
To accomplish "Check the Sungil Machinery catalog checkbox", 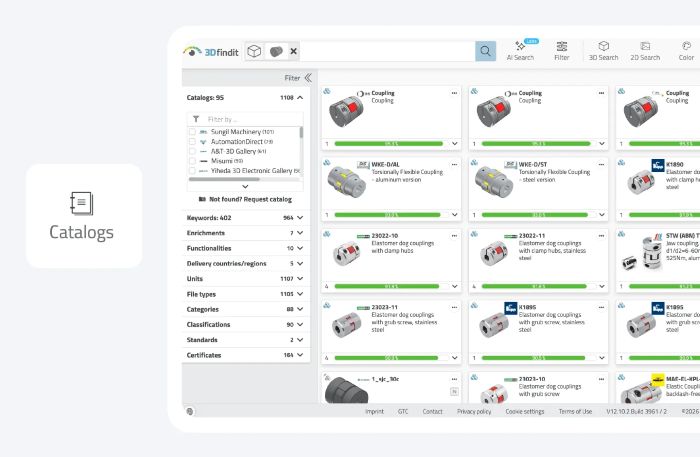I will coord(192,132).
